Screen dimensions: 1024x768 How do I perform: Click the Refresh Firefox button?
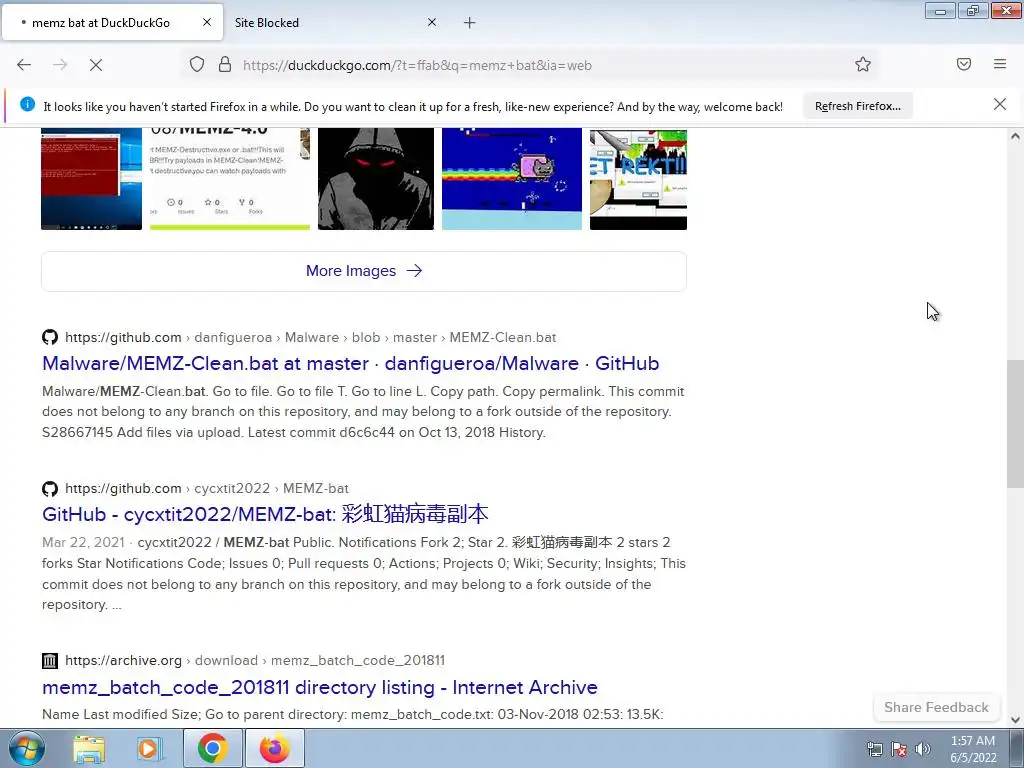click(857, 106)
